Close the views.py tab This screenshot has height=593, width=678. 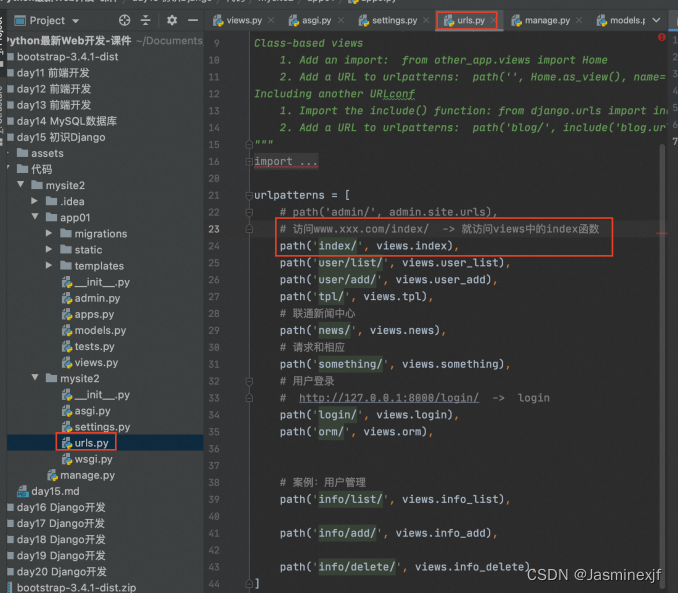(x=271, y=20)
